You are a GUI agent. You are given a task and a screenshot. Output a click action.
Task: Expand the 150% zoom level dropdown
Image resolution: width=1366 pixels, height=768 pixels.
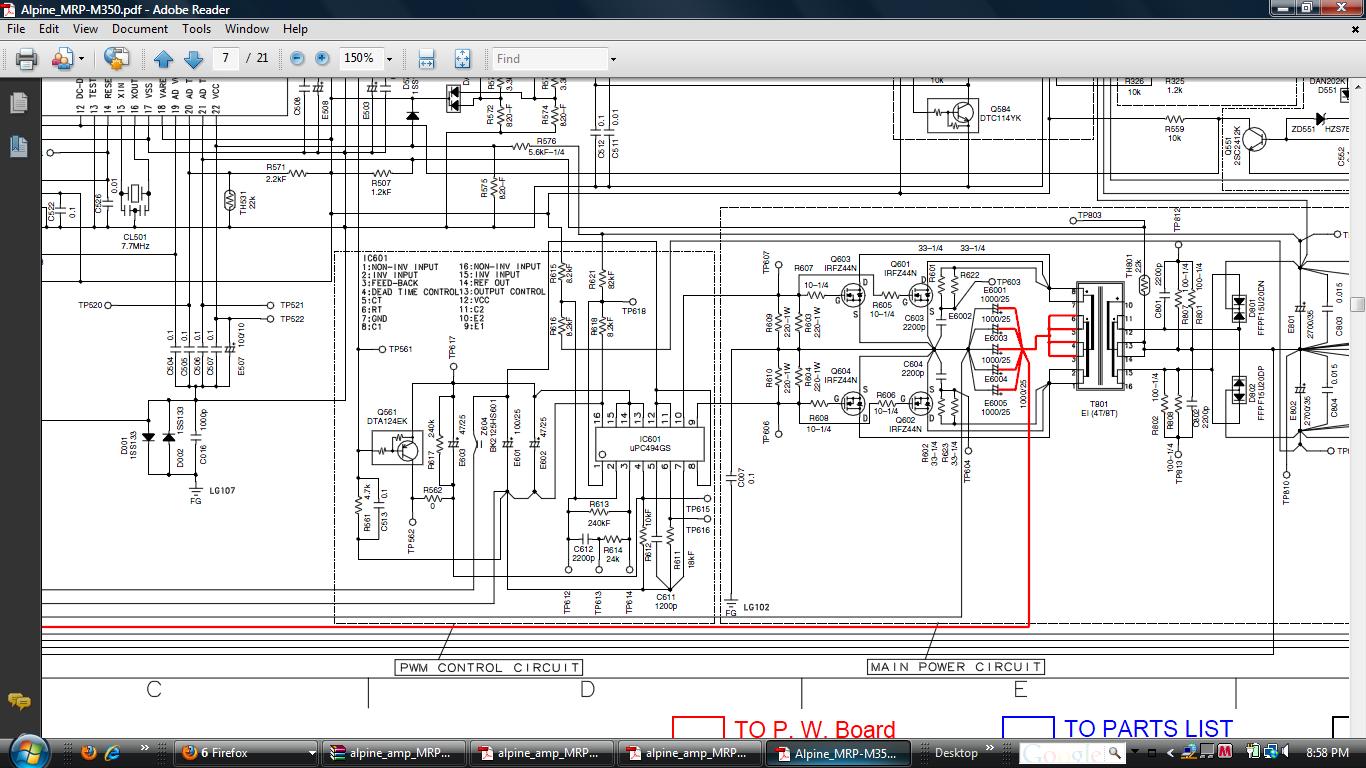click(x=389, y=59)
